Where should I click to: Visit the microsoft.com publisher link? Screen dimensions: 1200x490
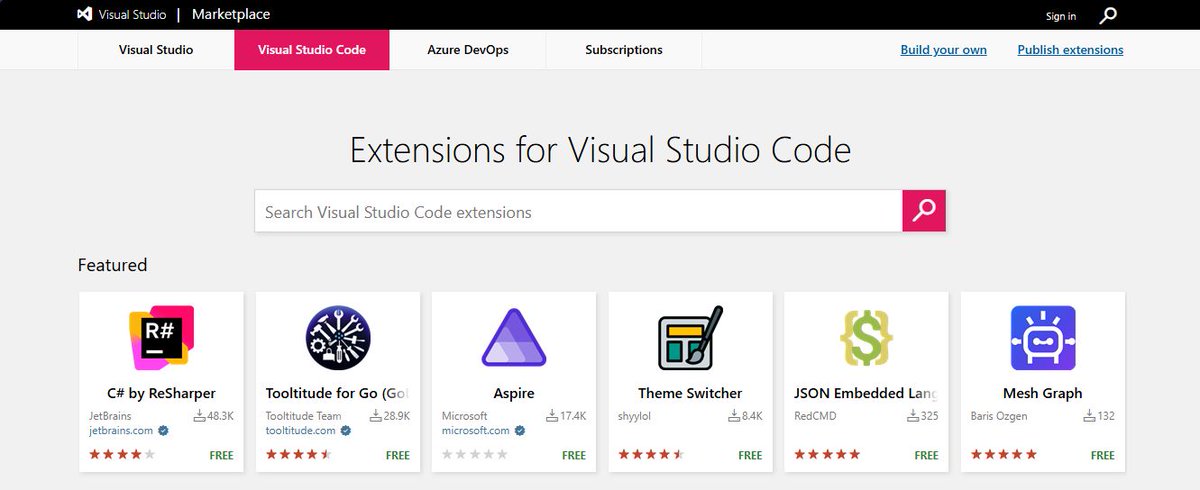[476, 431]
